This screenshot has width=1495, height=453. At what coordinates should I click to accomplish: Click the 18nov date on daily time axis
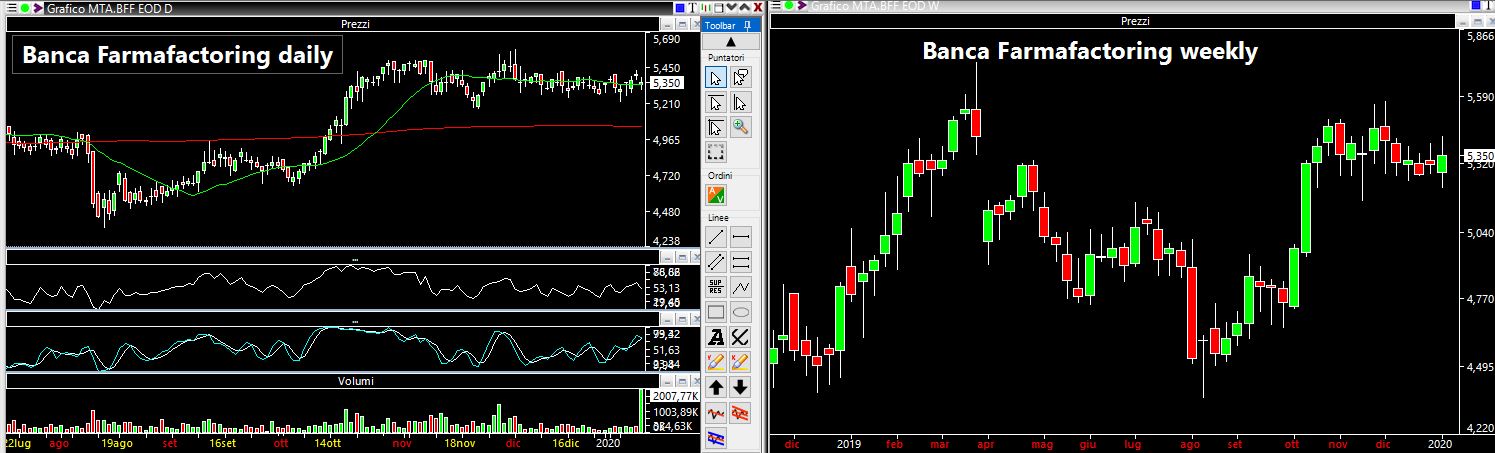[x=460, y=442]
